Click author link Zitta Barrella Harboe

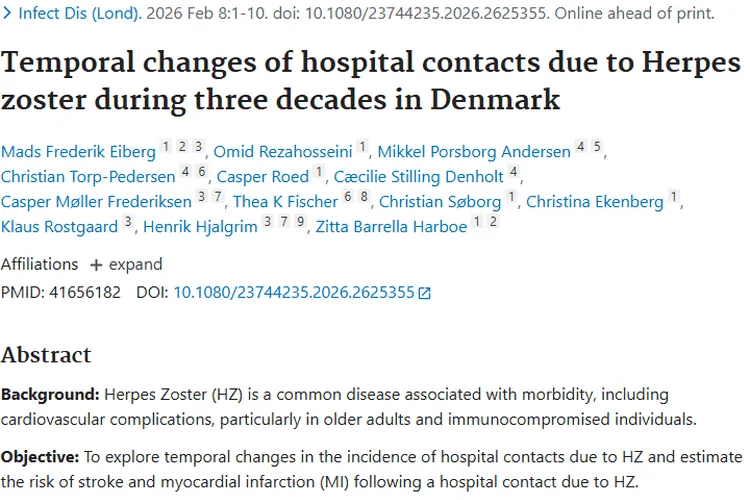[x=390, y=227]
